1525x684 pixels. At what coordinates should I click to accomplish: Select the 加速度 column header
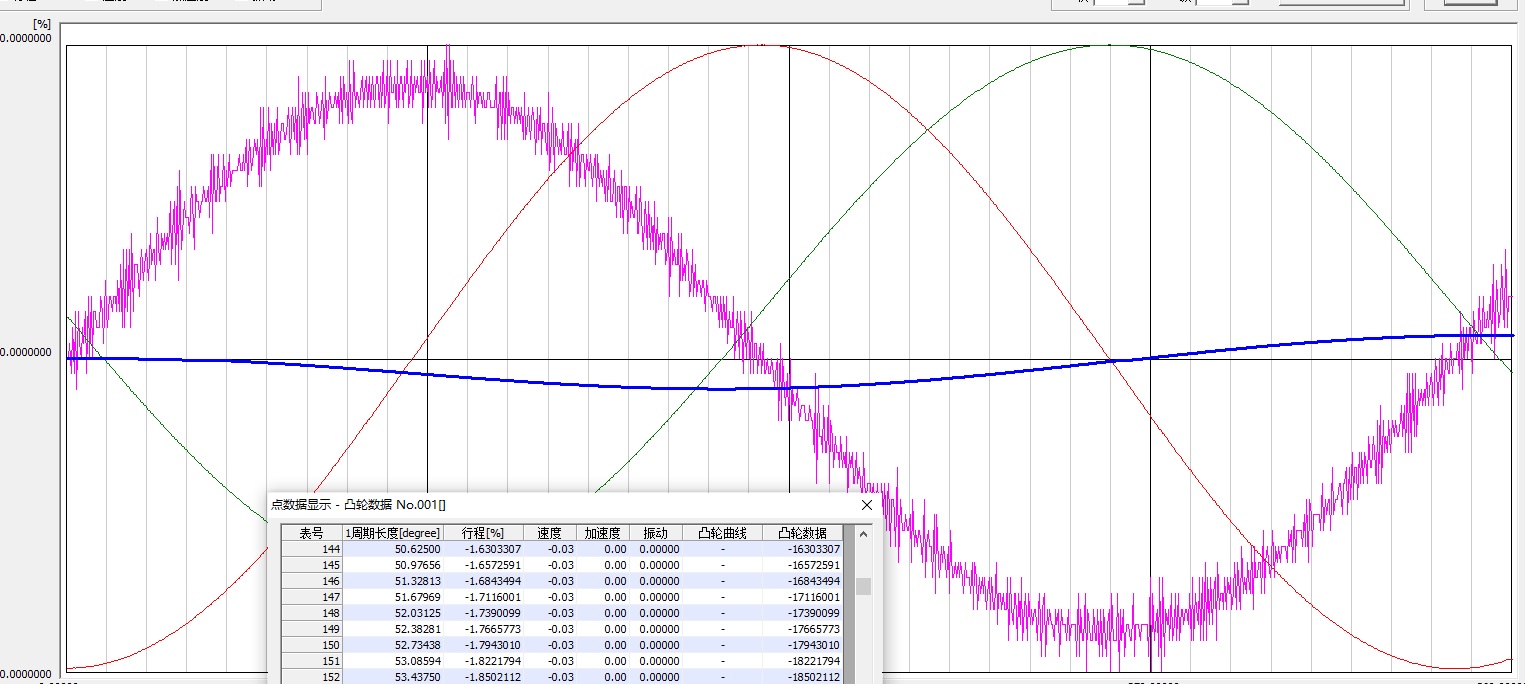pyautogui.click(x=603, y=533)
